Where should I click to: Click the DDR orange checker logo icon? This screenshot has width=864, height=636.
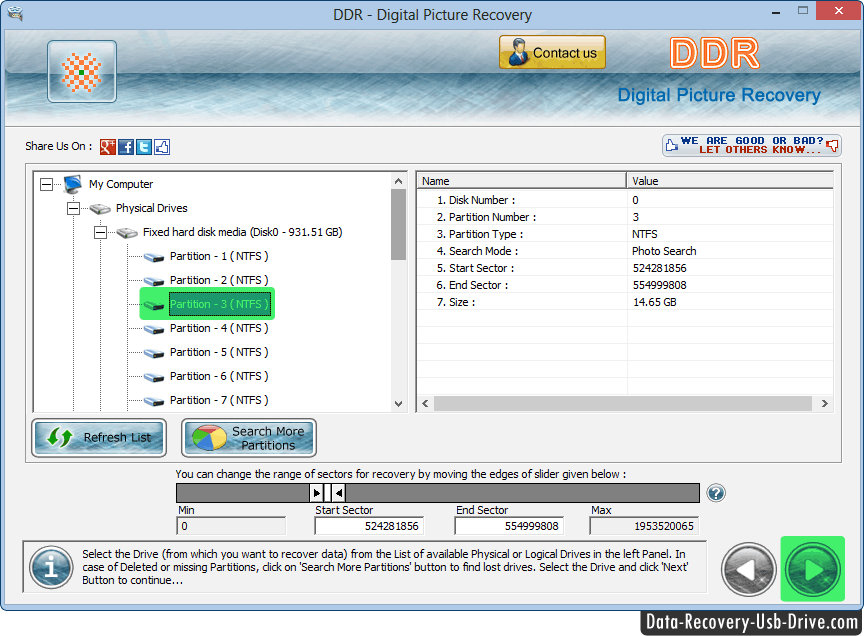pyautogui.click(x=82, y=72)
